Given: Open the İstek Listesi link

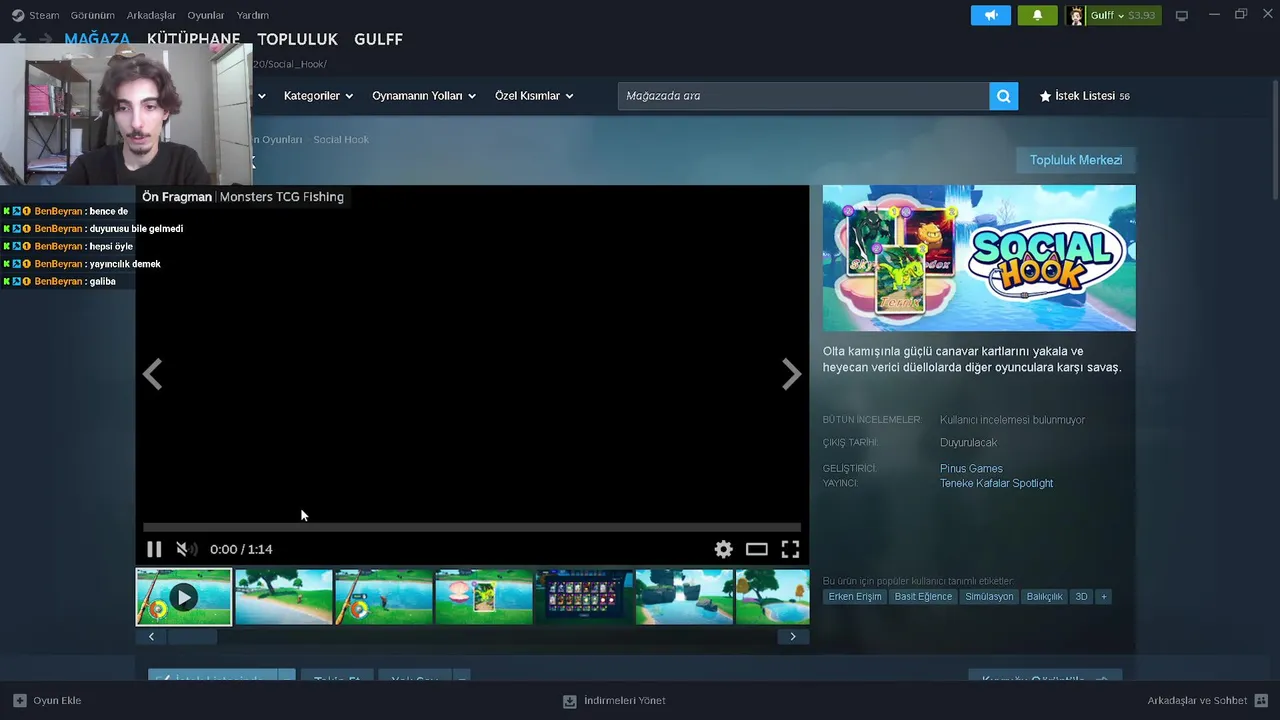Looking at the screenshot, I should (x=1085, y=96).
